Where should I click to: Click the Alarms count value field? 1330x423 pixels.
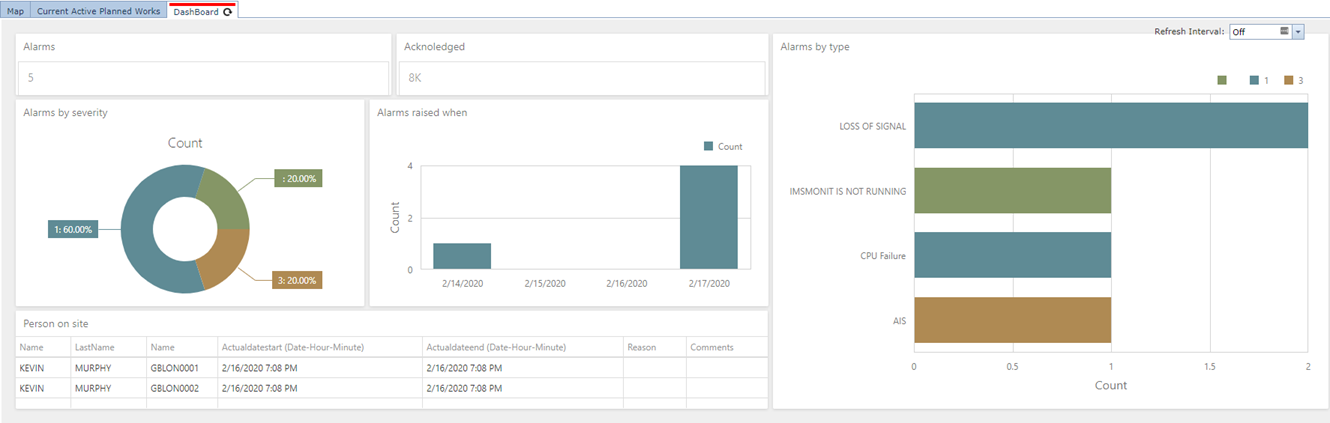(x=203, y=77)
